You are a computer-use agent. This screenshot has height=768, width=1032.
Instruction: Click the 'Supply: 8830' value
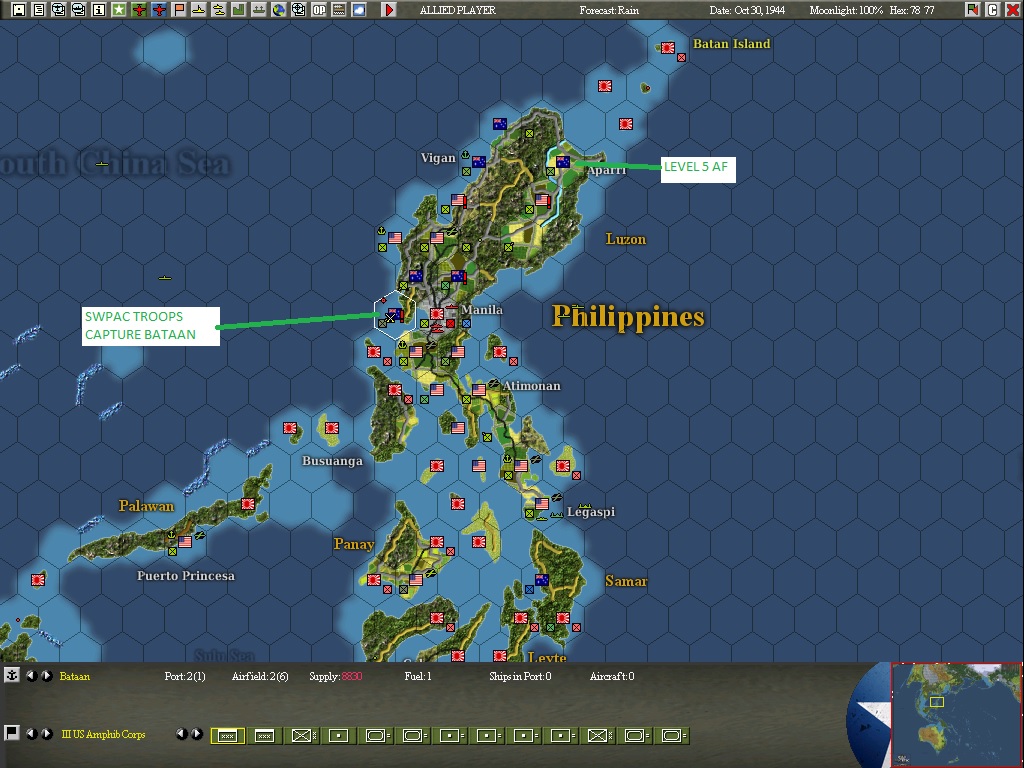[336, 676]
